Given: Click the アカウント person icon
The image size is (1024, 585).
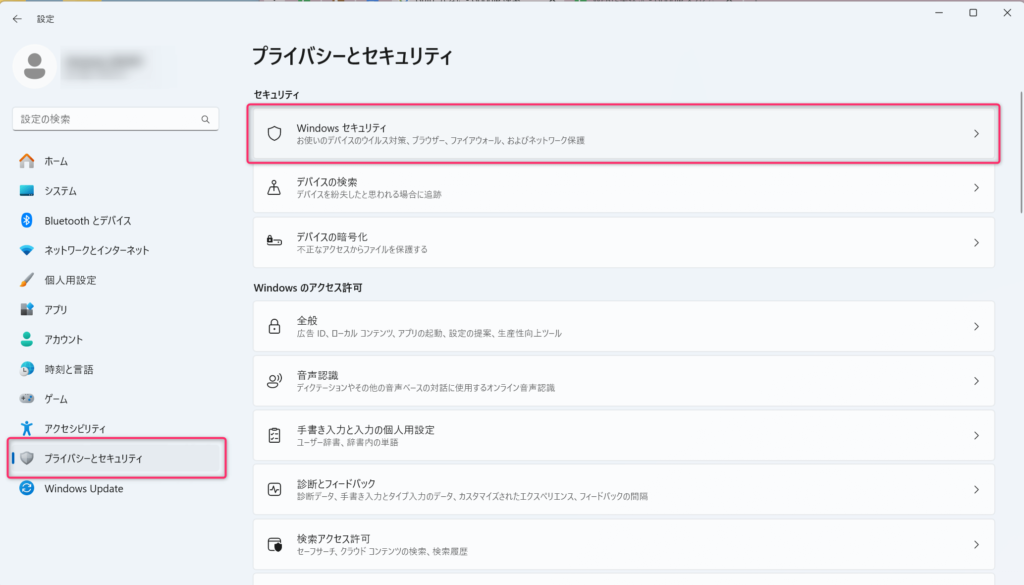Looking at the screenshot, I should [27, 339].
